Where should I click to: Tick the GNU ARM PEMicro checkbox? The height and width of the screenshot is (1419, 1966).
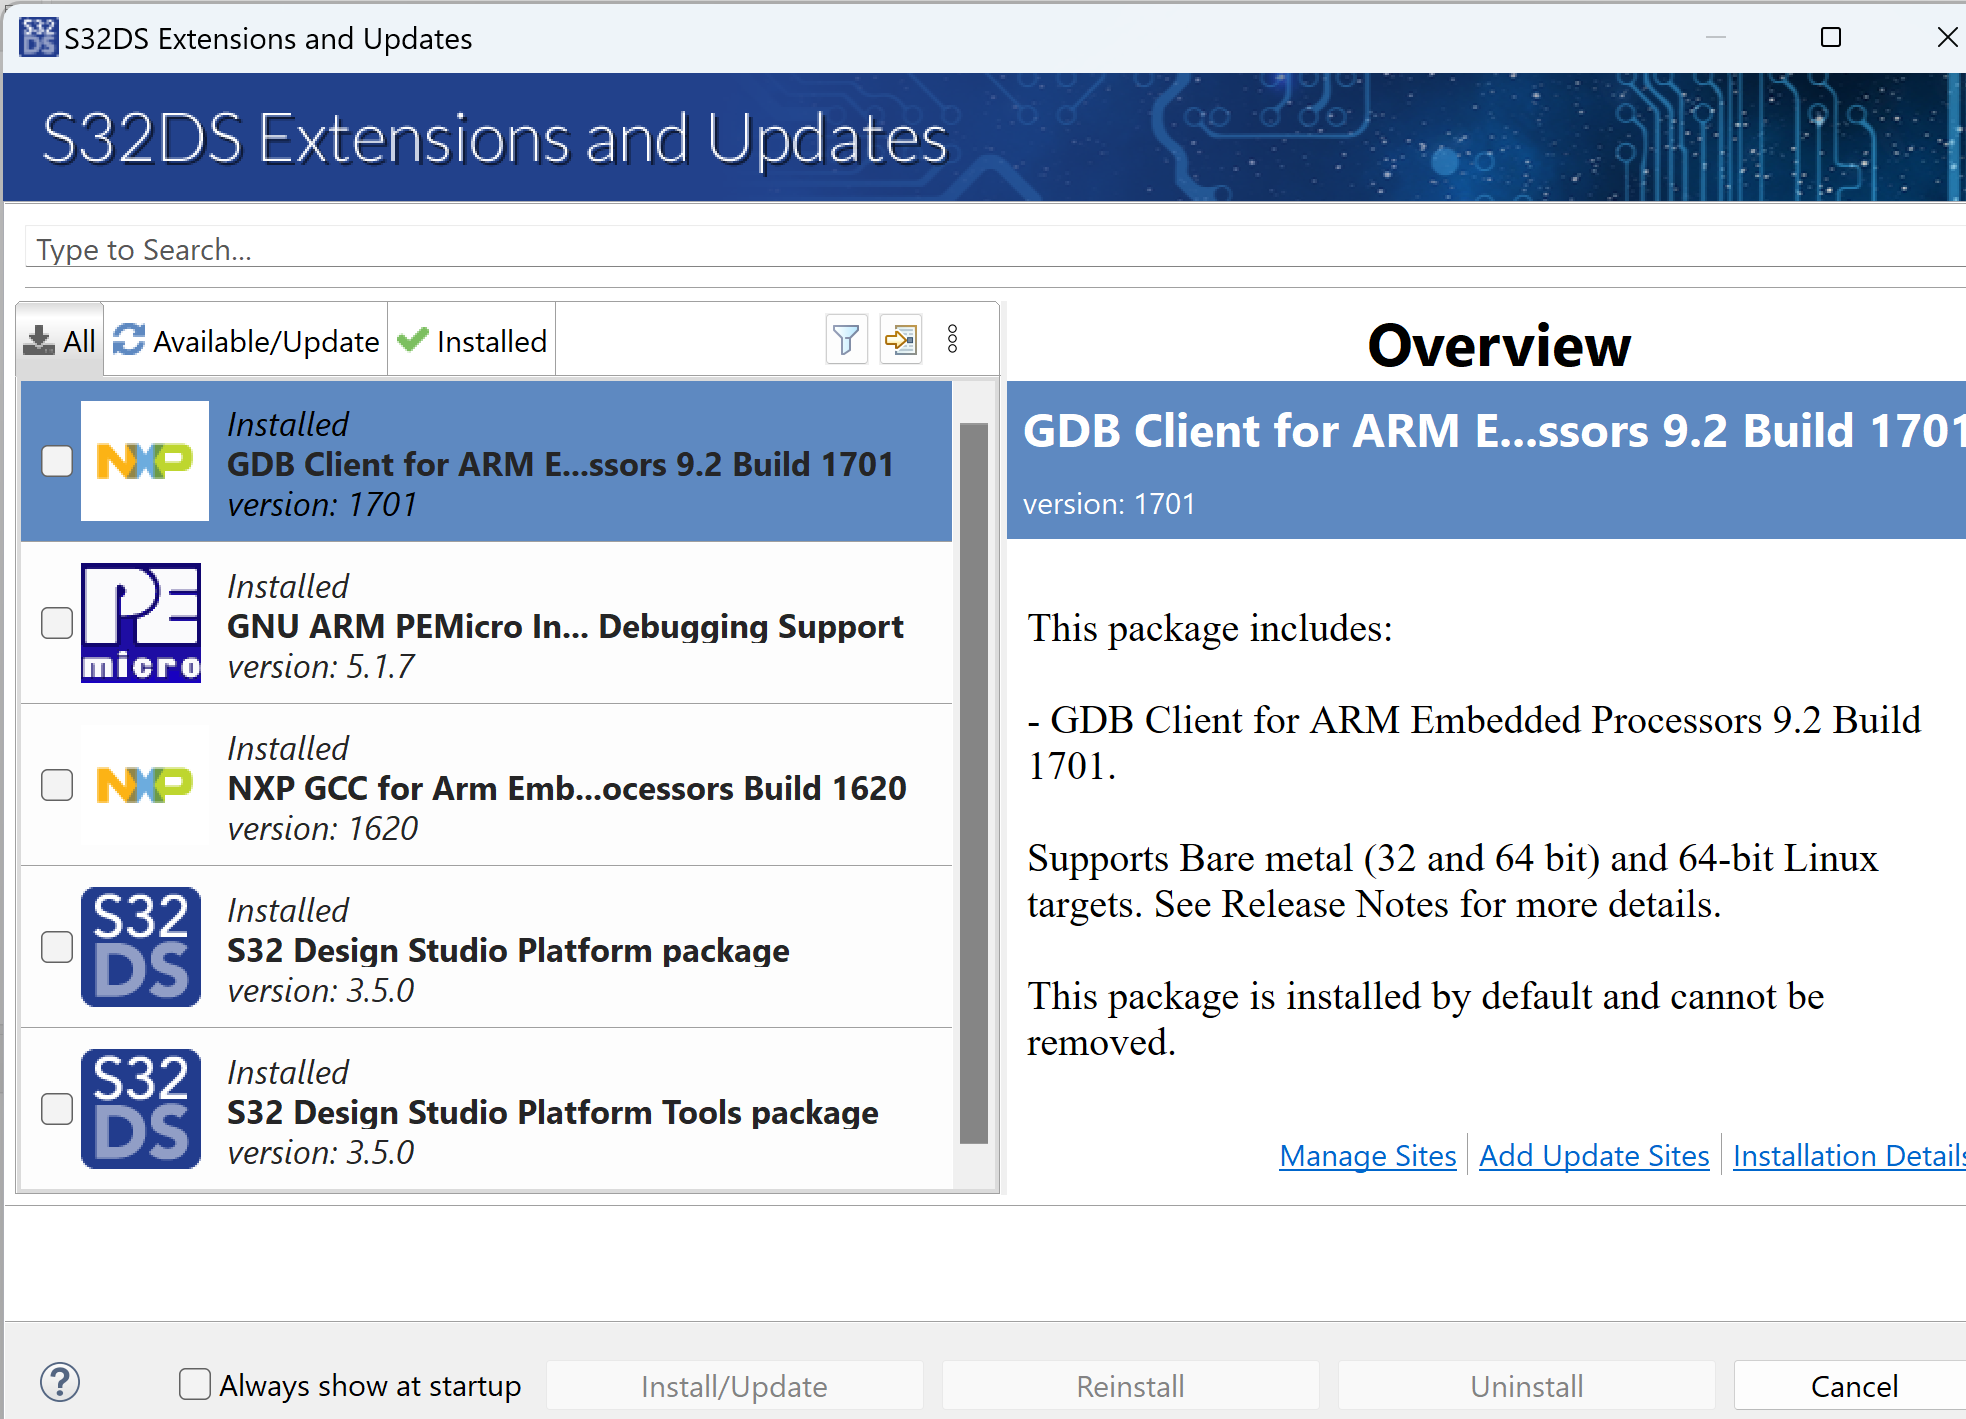point(57,623)
